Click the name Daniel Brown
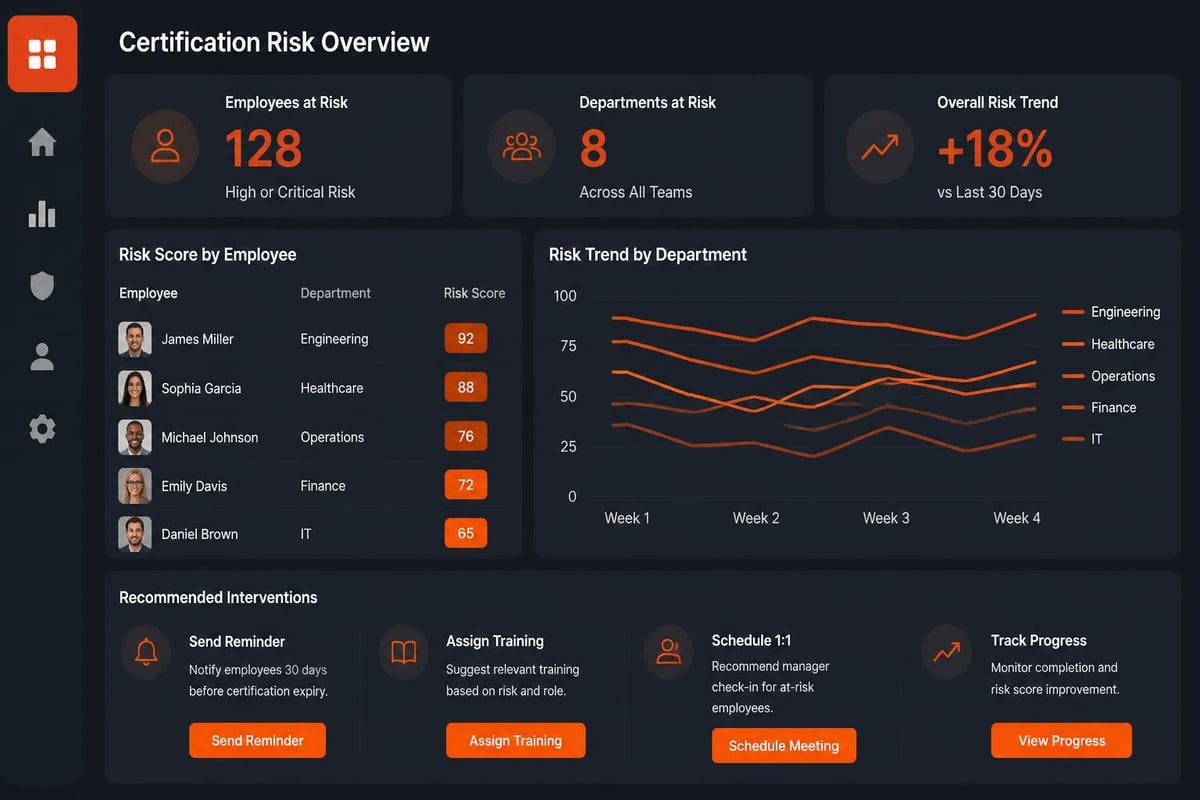1200x800 pixels. coord(200,534)
